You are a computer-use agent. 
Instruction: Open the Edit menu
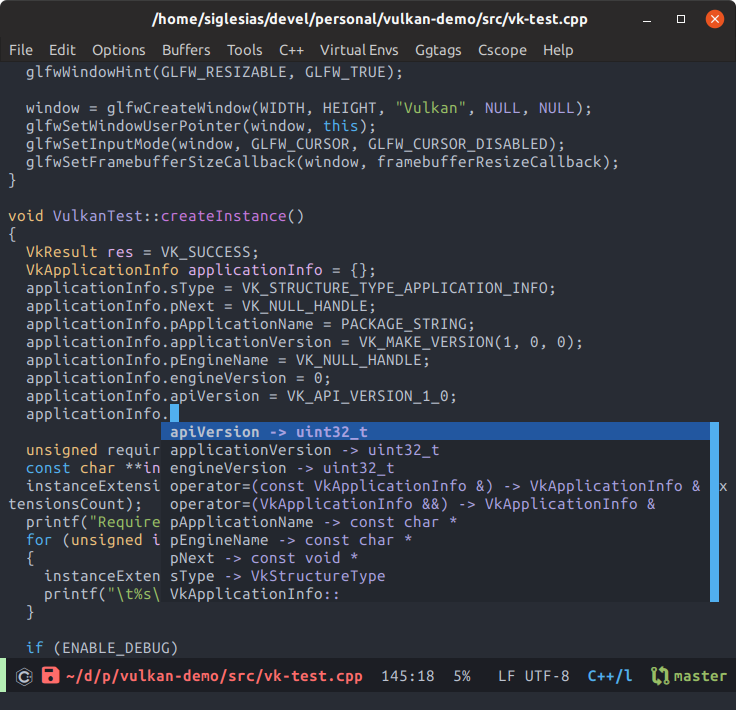click(62, 50)
